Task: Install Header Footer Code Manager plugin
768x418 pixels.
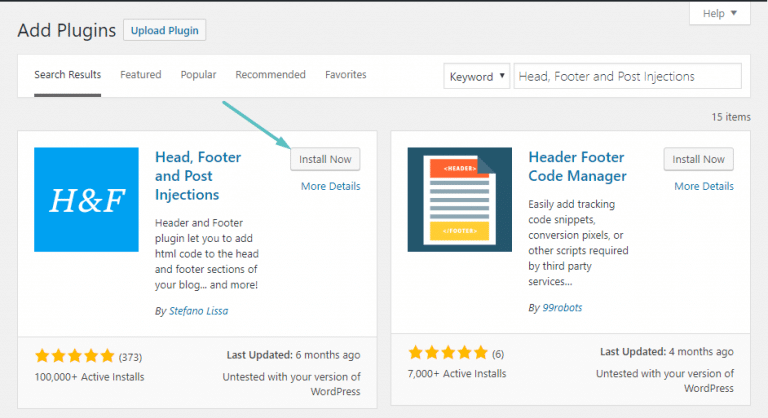Action: pos(698,159)
